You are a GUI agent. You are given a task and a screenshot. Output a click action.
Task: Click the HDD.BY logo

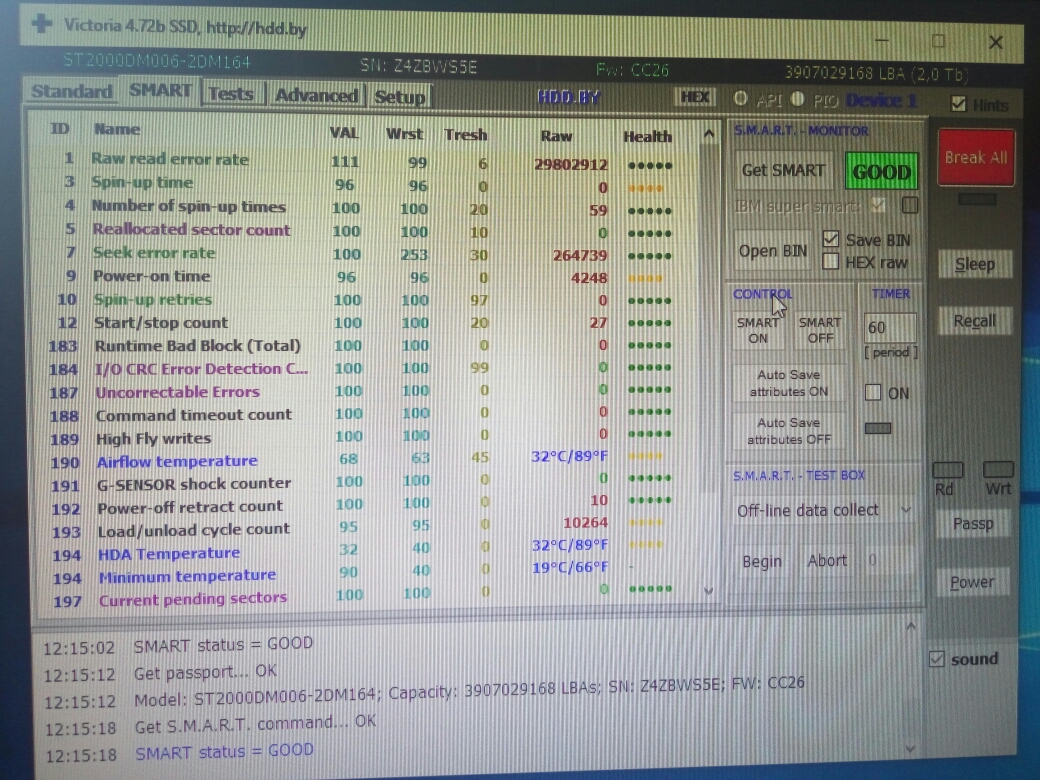click(569, 97)
